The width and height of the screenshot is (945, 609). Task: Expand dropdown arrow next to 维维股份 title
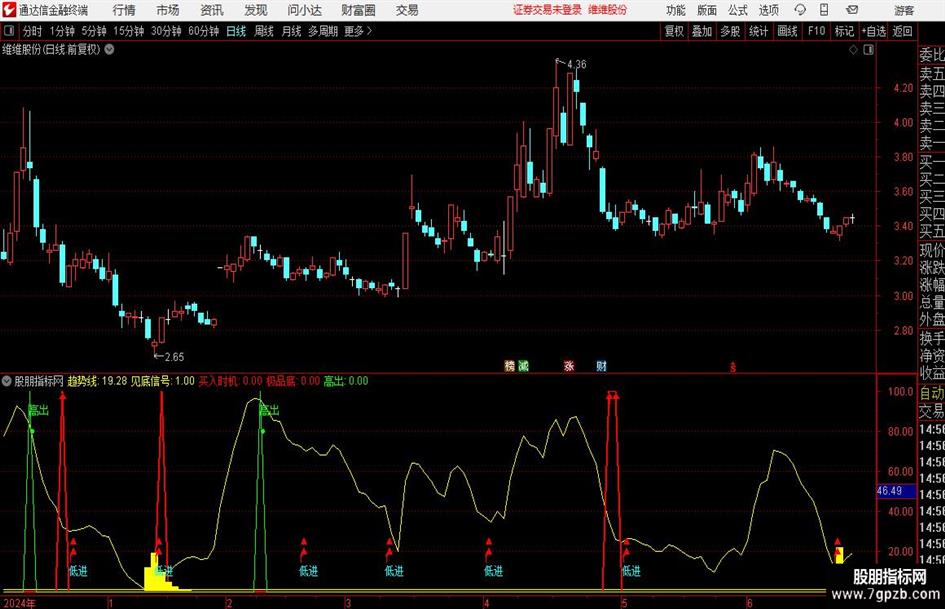[x=110, y=50]
